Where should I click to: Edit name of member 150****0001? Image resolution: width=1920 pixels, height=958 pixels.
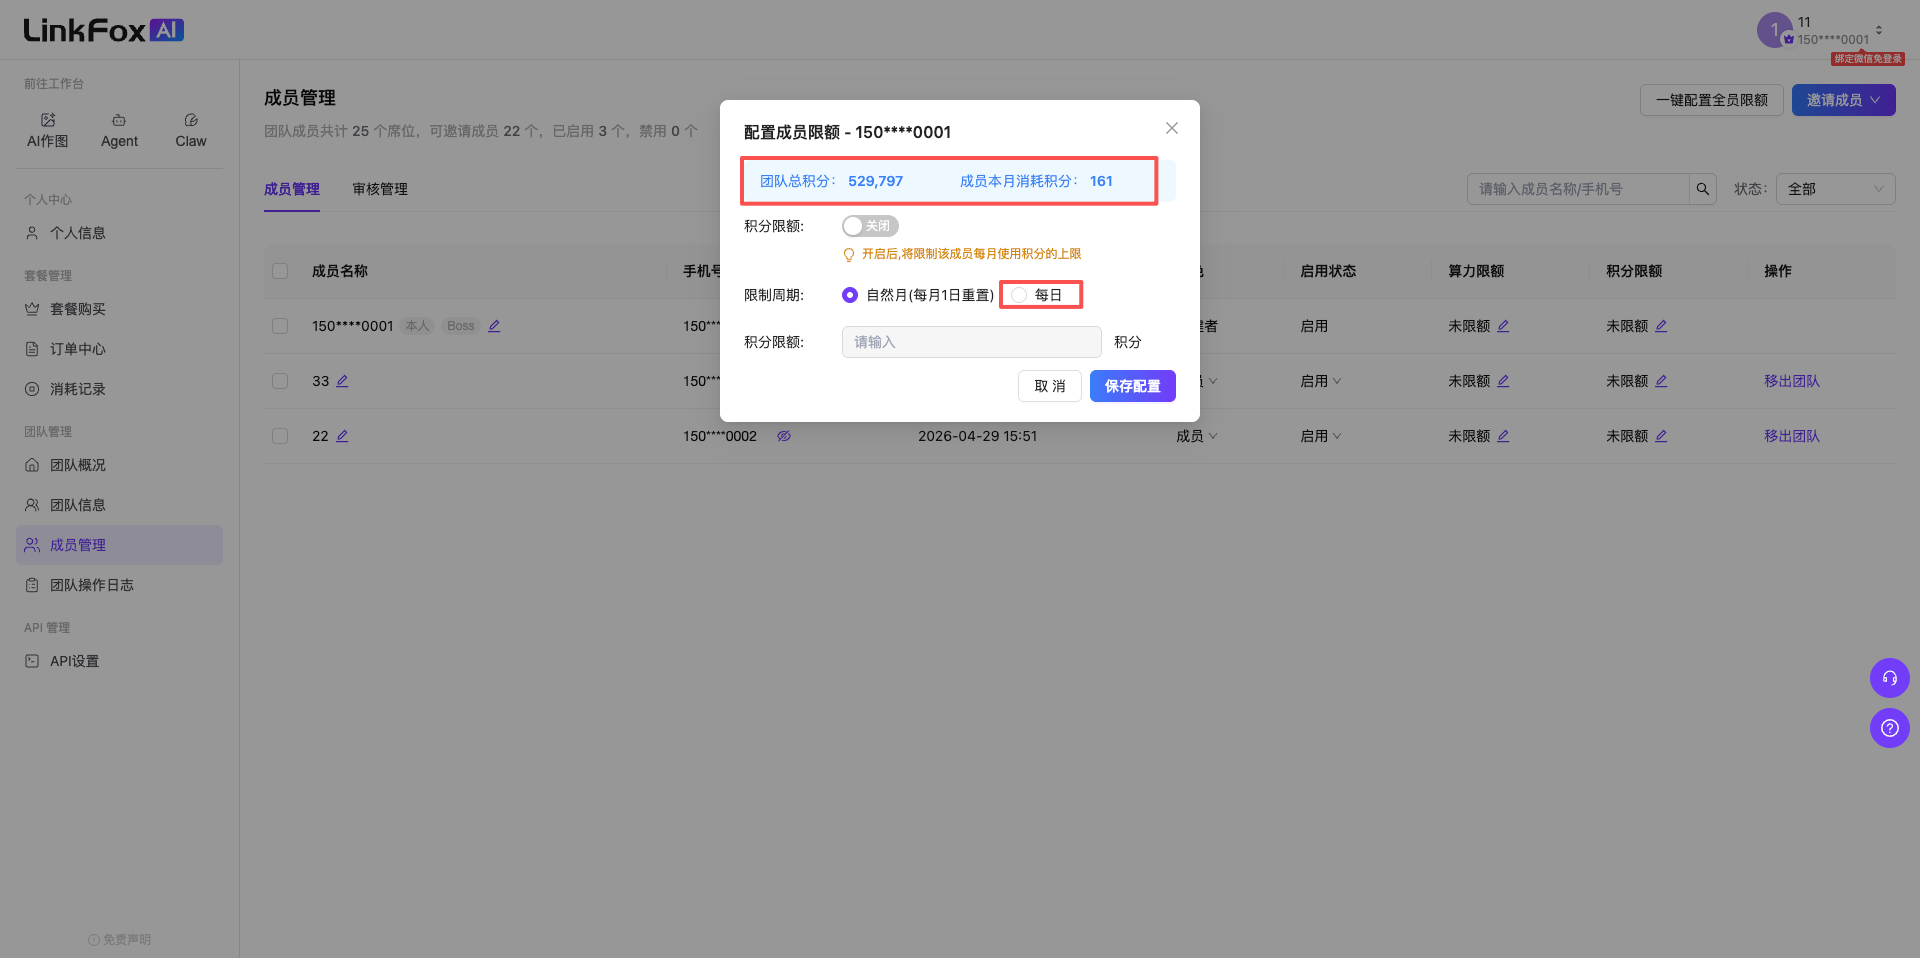pyautogui.click(x=494, y=326)
